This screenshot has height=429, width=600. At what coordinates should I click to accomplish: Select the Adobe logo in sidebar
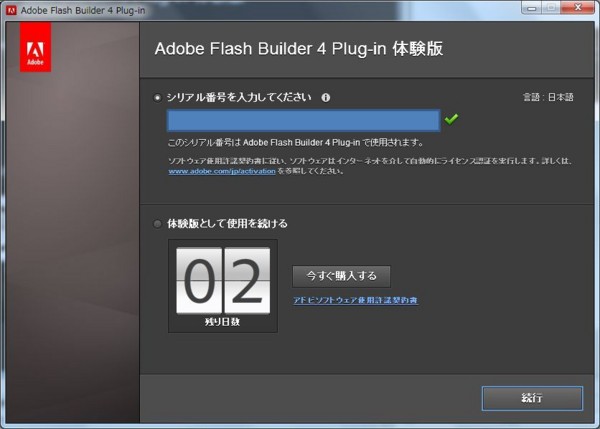coord(36,47)
